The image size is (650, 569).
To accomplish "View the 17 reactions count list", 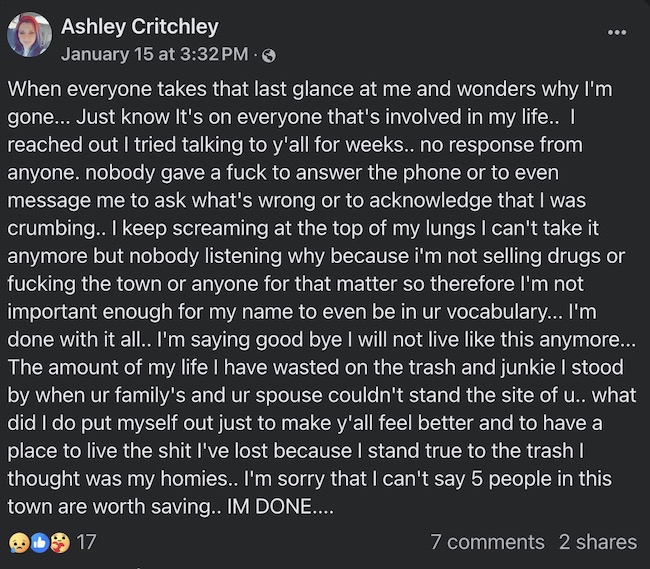I will point(86,542).
